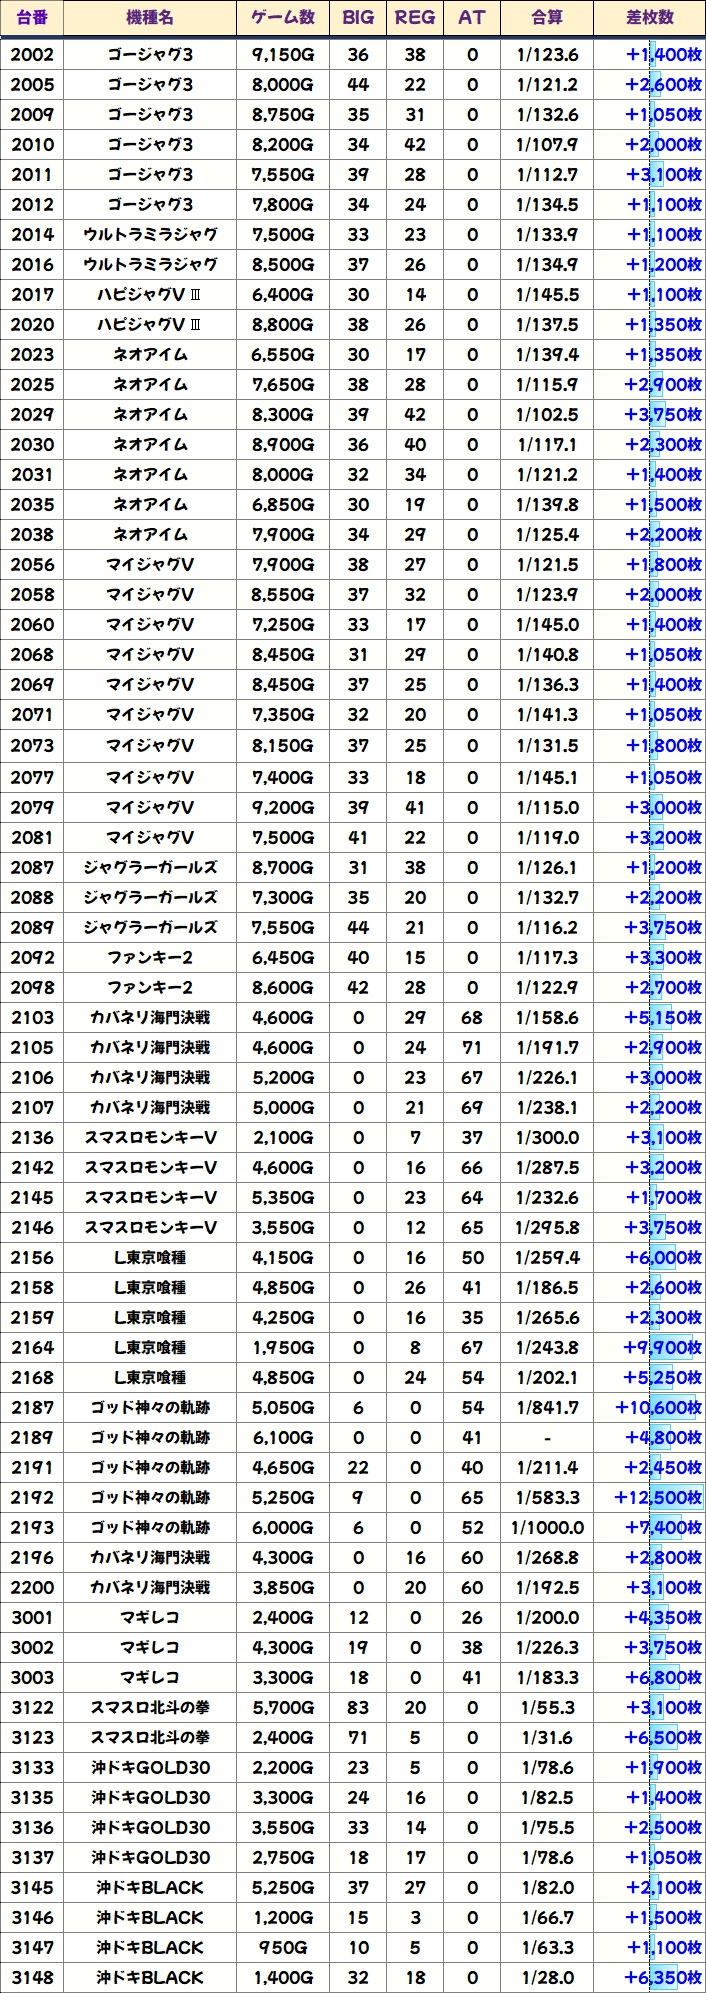Screen dimensions: 706x1993
Task: Click 1/63.3 in row 3147
Action: [x=547, y=1947]
